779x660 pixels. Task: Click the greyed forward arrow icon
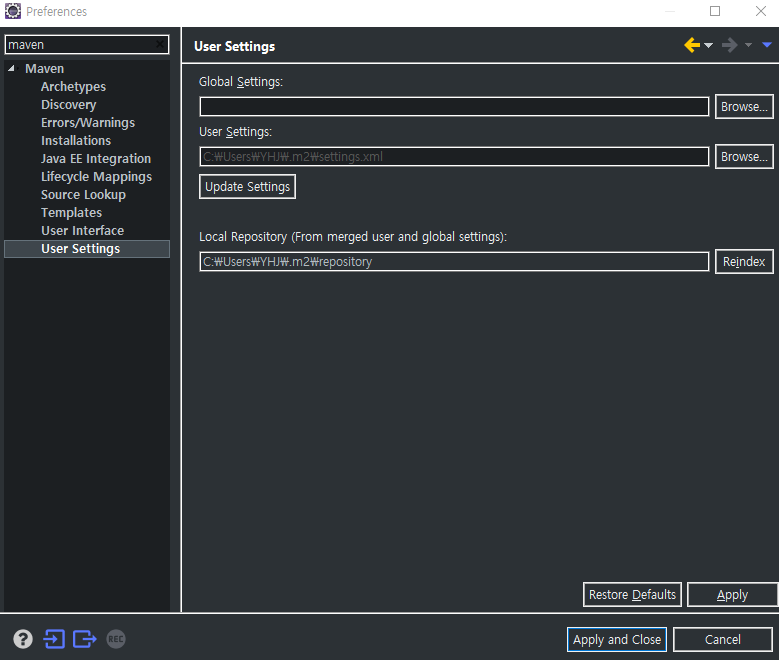[x=729, y=45]
